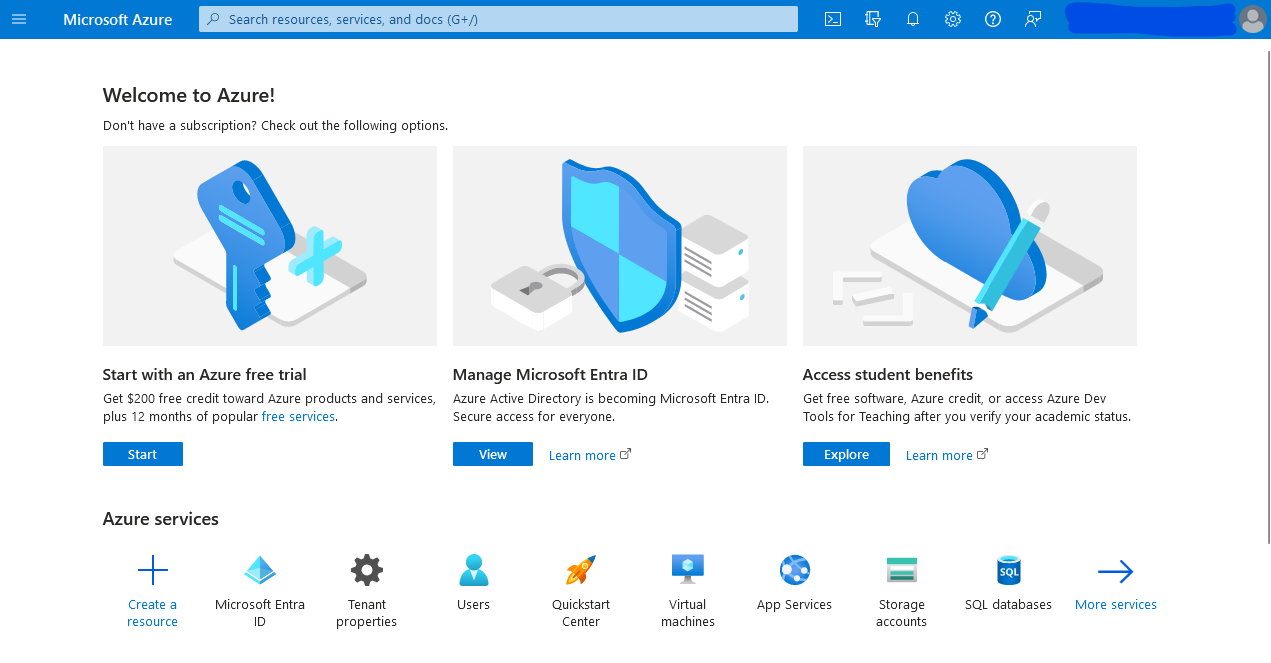Click the Access student benefits title
The image size is (1271, 663).
(888, 374)
